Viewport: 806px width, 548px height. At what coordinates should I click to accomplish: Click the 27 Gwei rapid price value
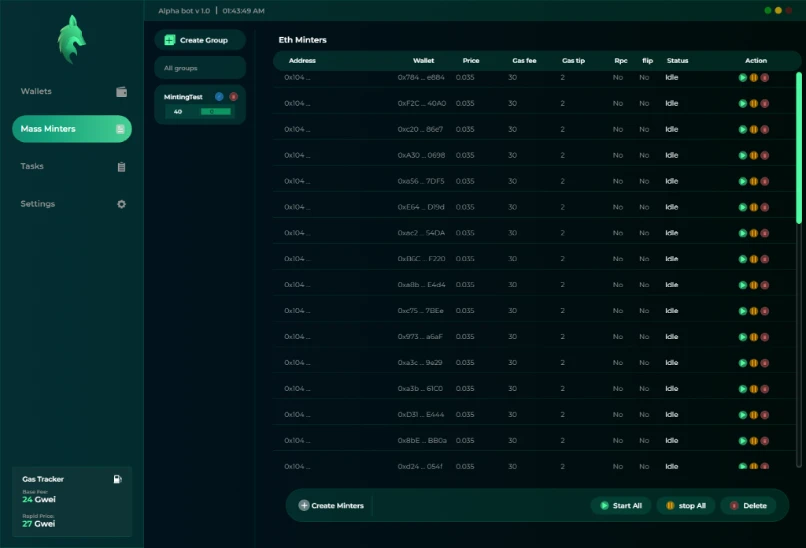pos(39,524)
